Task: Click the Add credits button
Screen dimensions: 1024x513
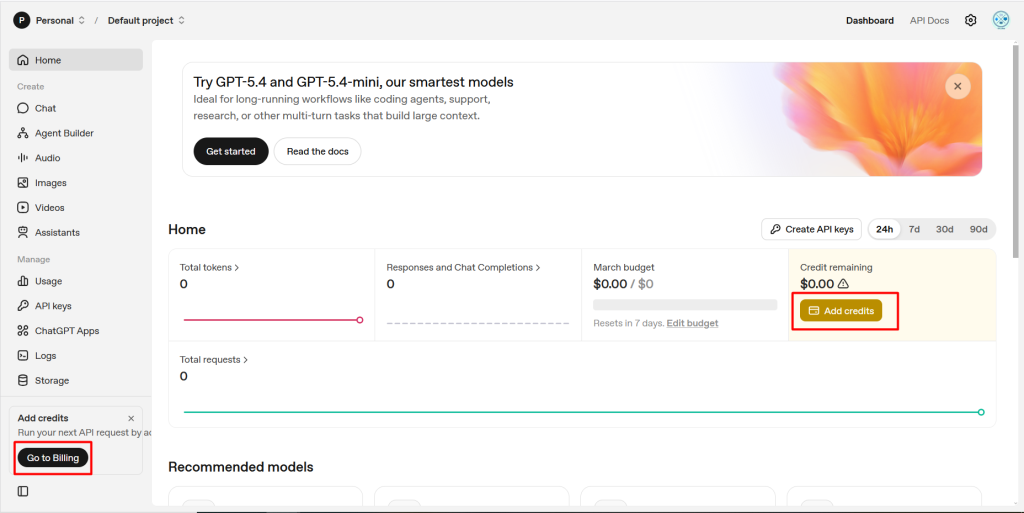Action: click(x=841, y=311)
